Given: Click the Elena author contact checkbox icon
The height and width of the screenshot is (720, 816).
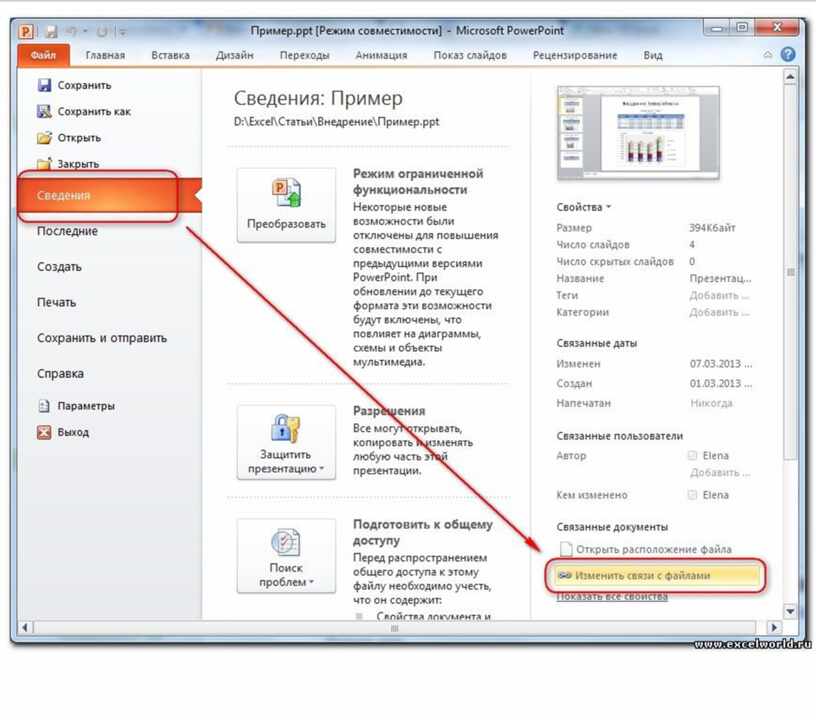Looking at the screenshot, I should 692,456.
